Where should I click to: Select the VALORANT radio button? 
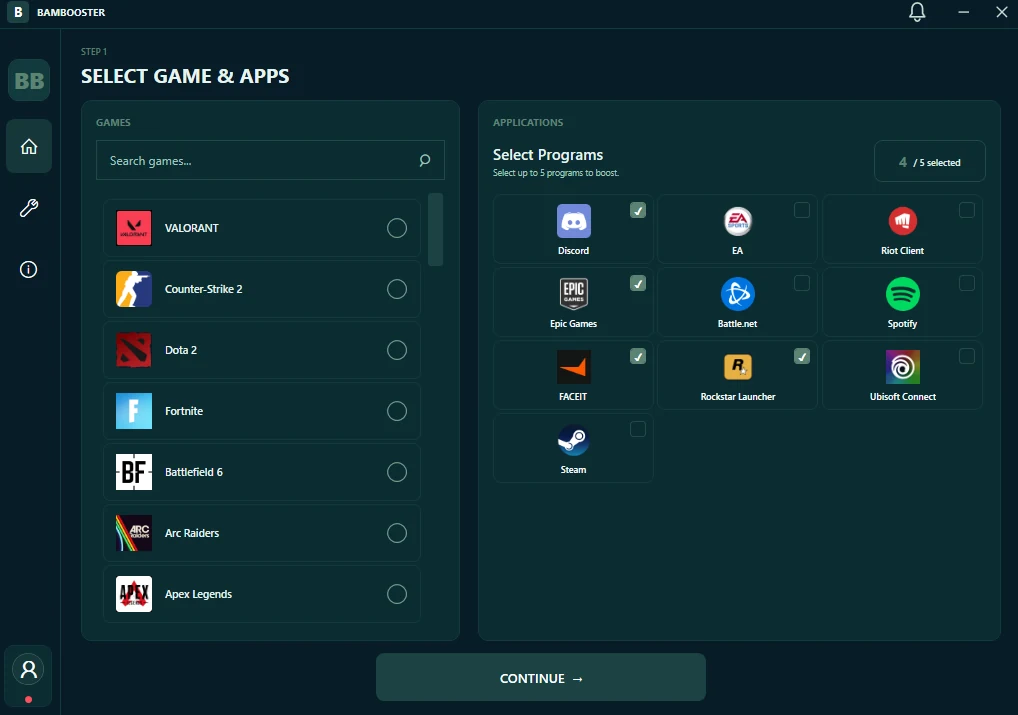click(397, 228)
